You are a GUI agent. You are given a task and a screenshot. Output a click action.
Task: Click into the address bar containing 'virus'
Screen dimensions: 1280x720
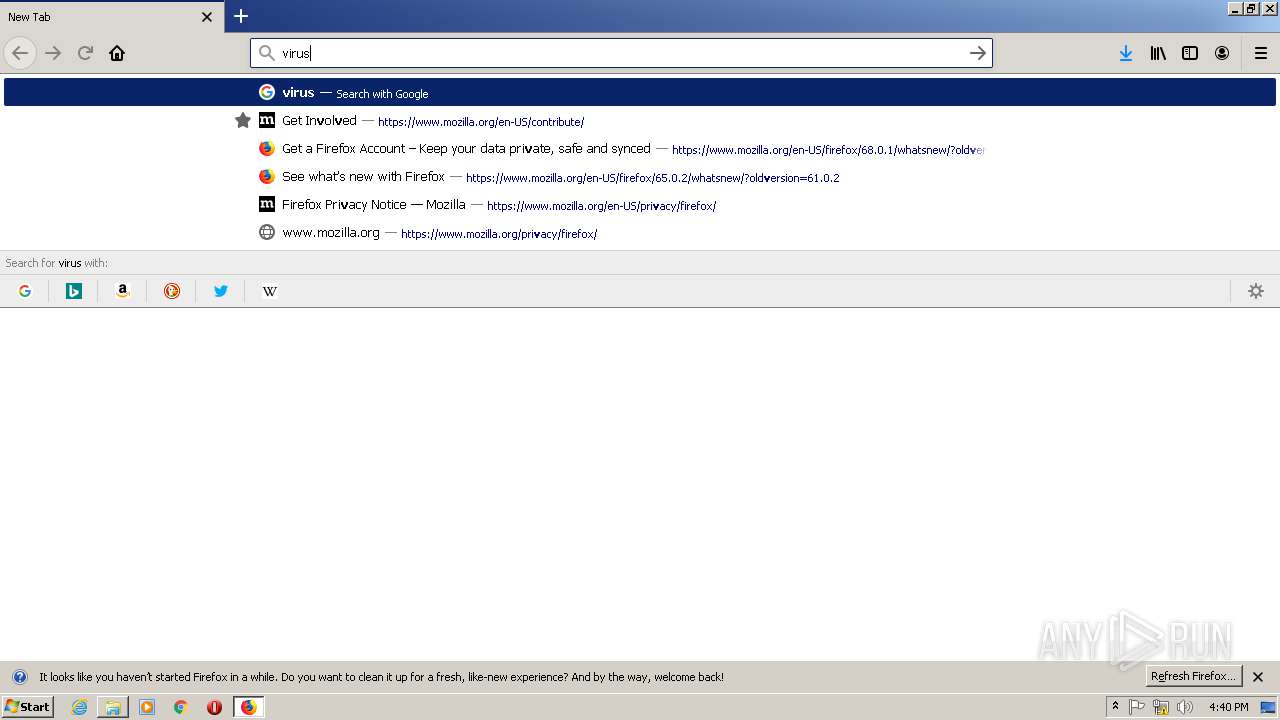pyautogui.click(x=620, y=53)
